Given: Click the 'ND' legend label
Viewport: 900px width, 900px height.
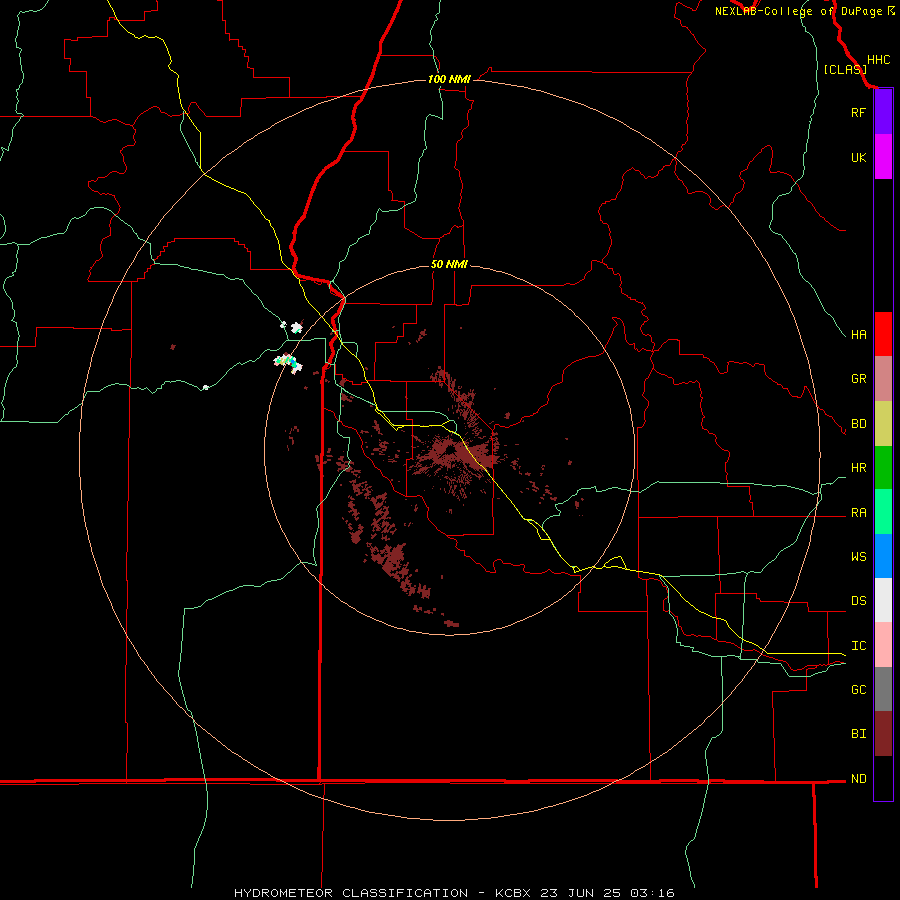Looking at the screenshot, I should (858, 779).
